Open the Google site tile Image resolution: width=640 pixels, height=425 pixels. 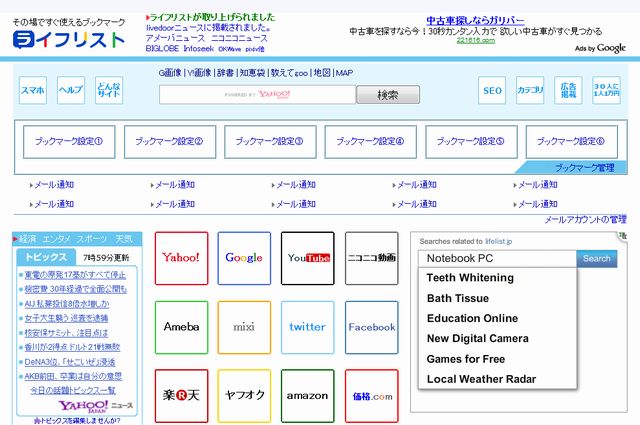244,258
